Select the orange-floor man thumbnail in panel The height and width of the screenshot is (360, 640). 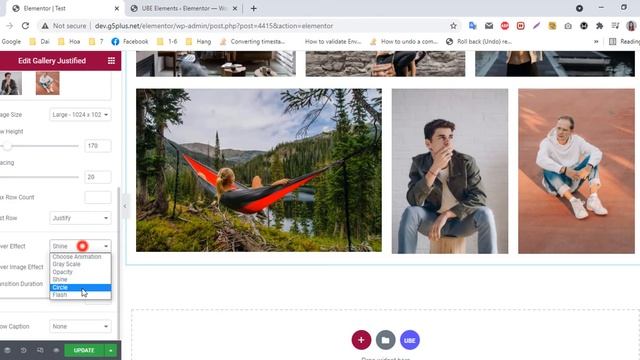[x=47, y=83]
